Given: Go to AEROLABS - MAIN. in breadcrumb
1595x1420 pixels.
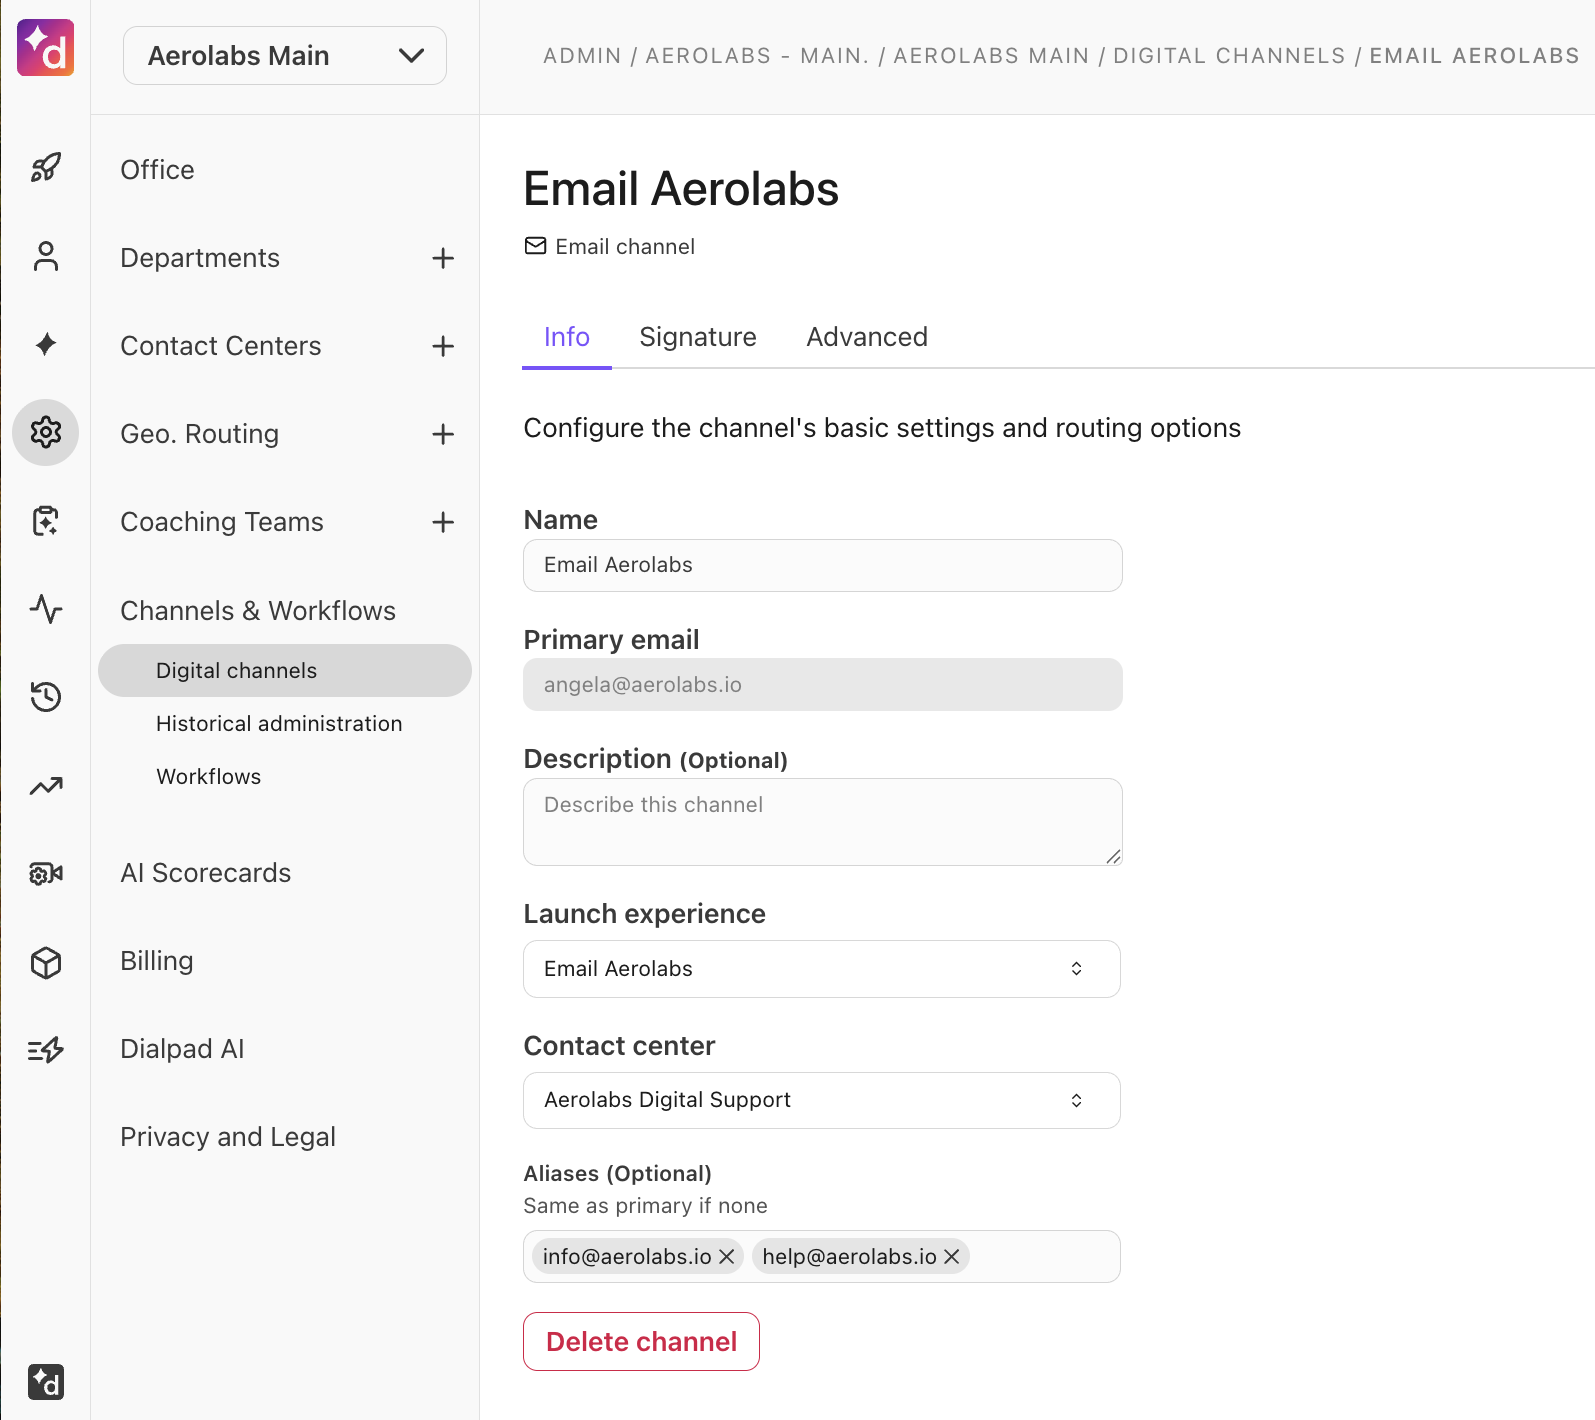Looking at the screenshot, I should tap(757, 56).
